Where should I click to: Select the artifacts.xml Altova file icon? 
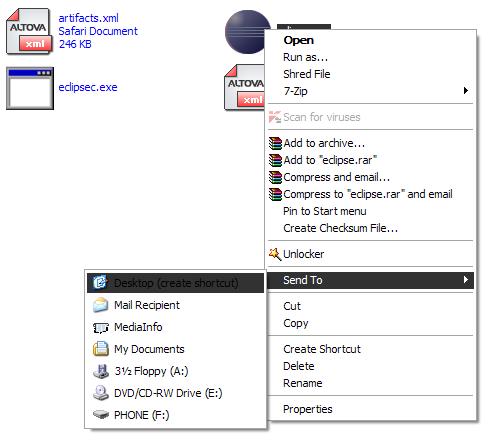[x=29, y=31]
